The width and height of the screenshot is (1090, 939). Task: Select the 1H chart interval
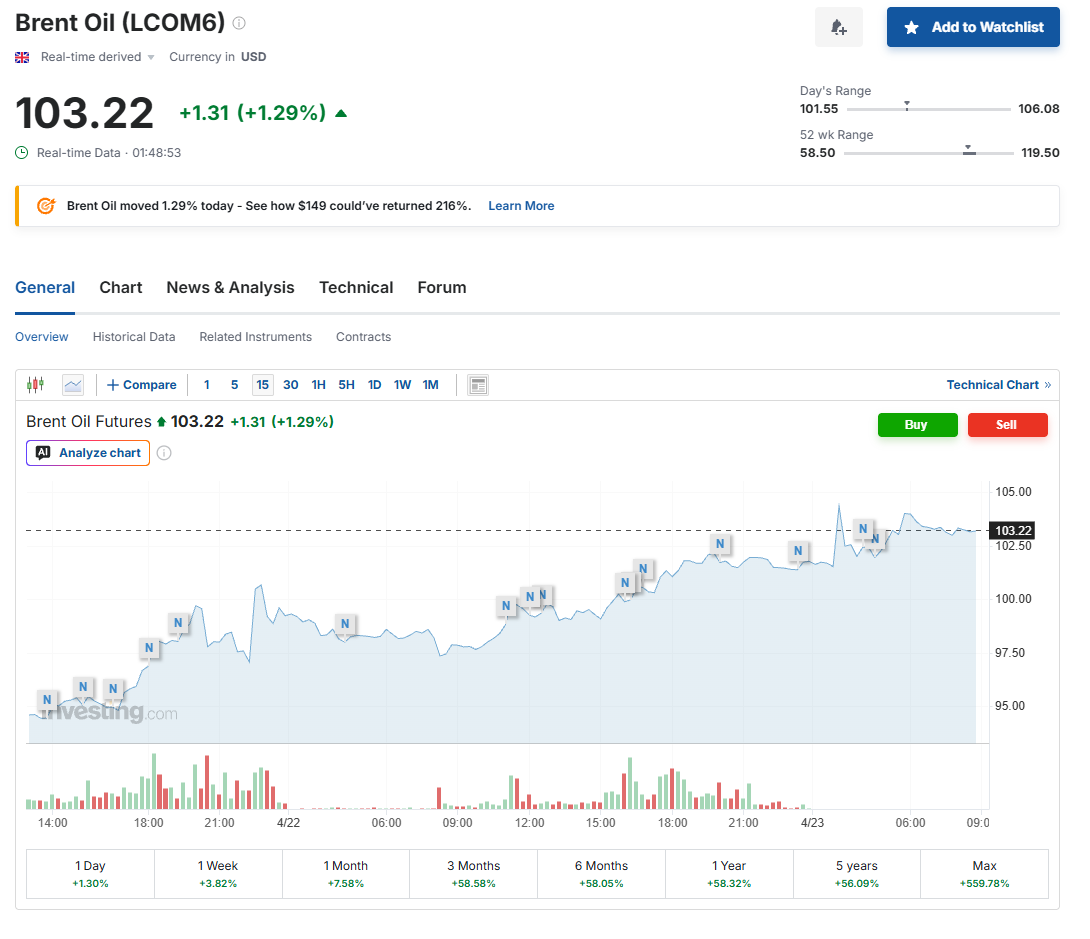click(318, 385)
